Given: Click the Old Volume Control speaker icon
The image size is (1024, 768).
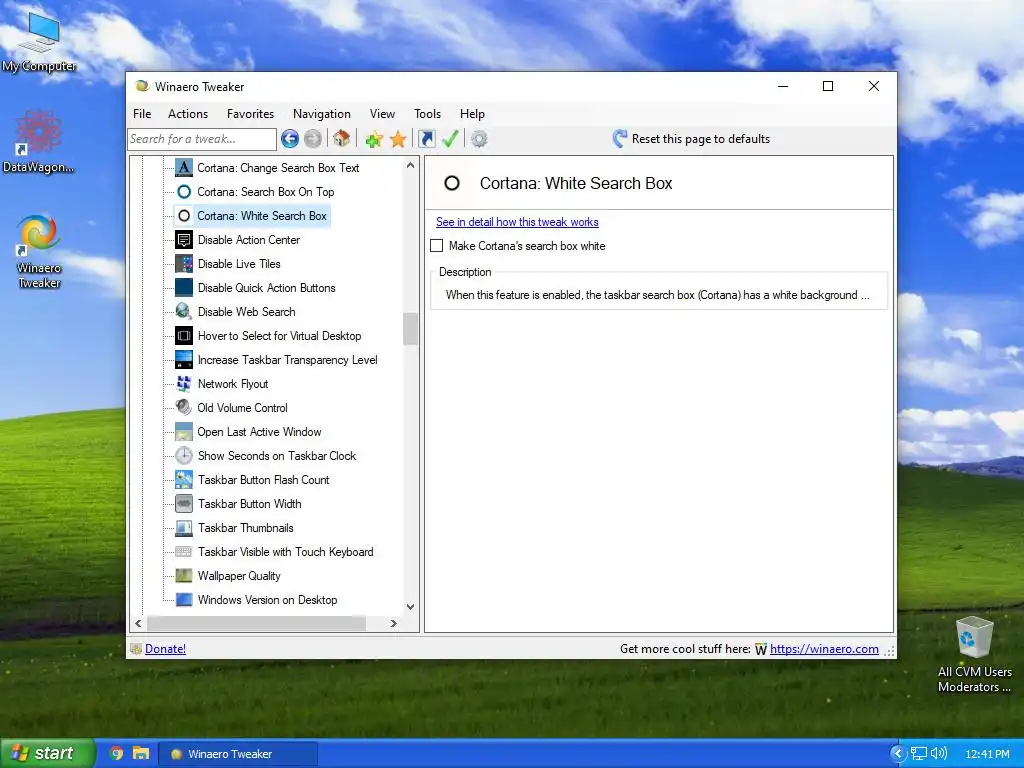Looking at the screenshot, I should 184,408.
